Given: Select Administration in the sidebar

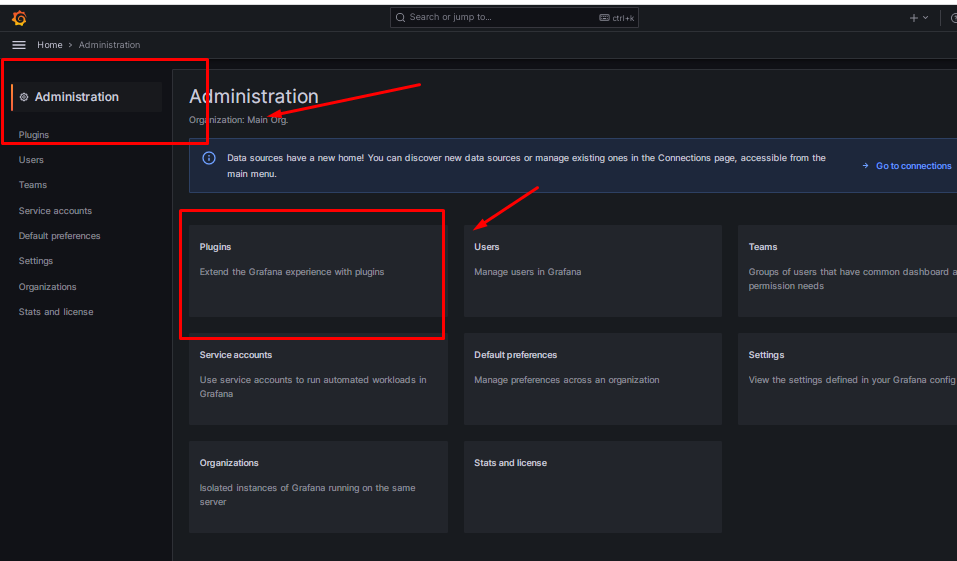Looking at the screenshot, I should coord(87,97).
